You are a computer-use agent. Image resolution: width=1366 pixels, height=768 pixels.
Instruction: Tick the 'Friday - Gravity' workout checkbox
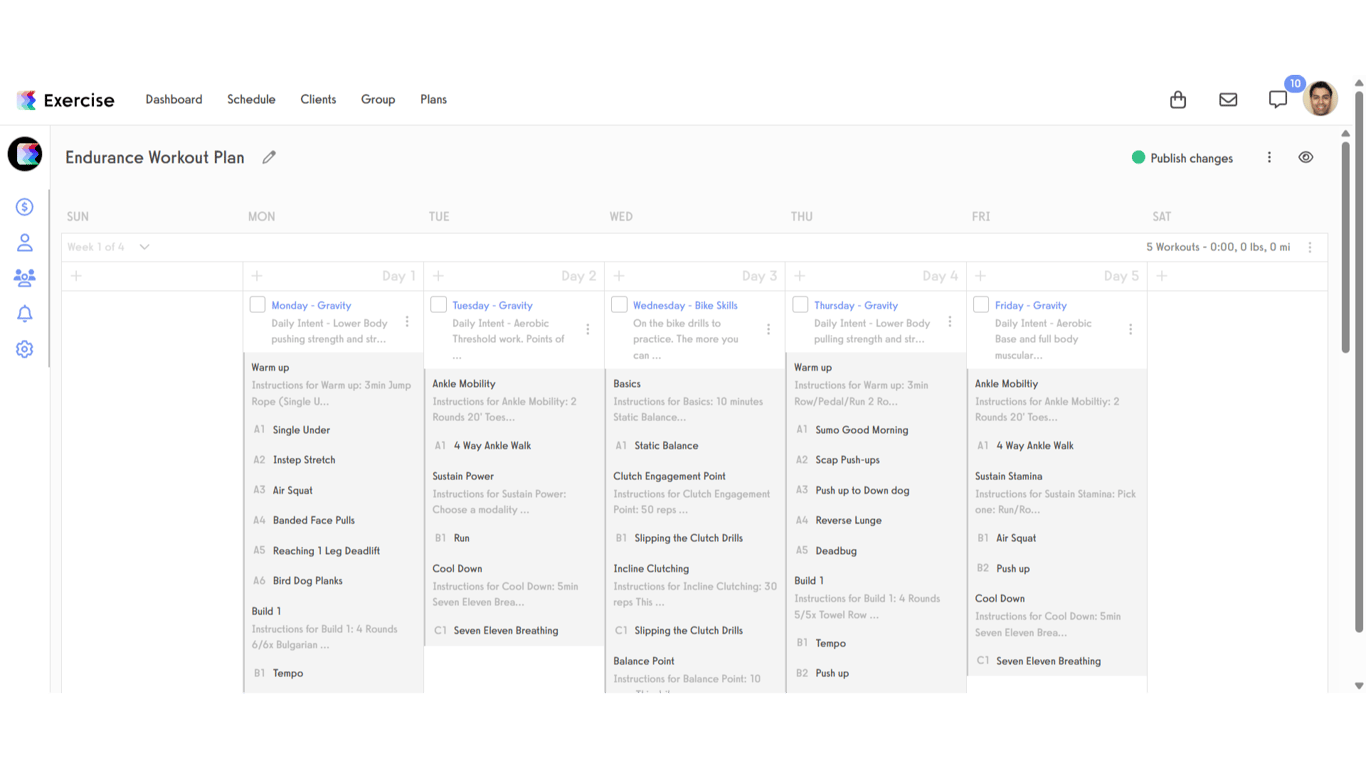coord(981,305)
